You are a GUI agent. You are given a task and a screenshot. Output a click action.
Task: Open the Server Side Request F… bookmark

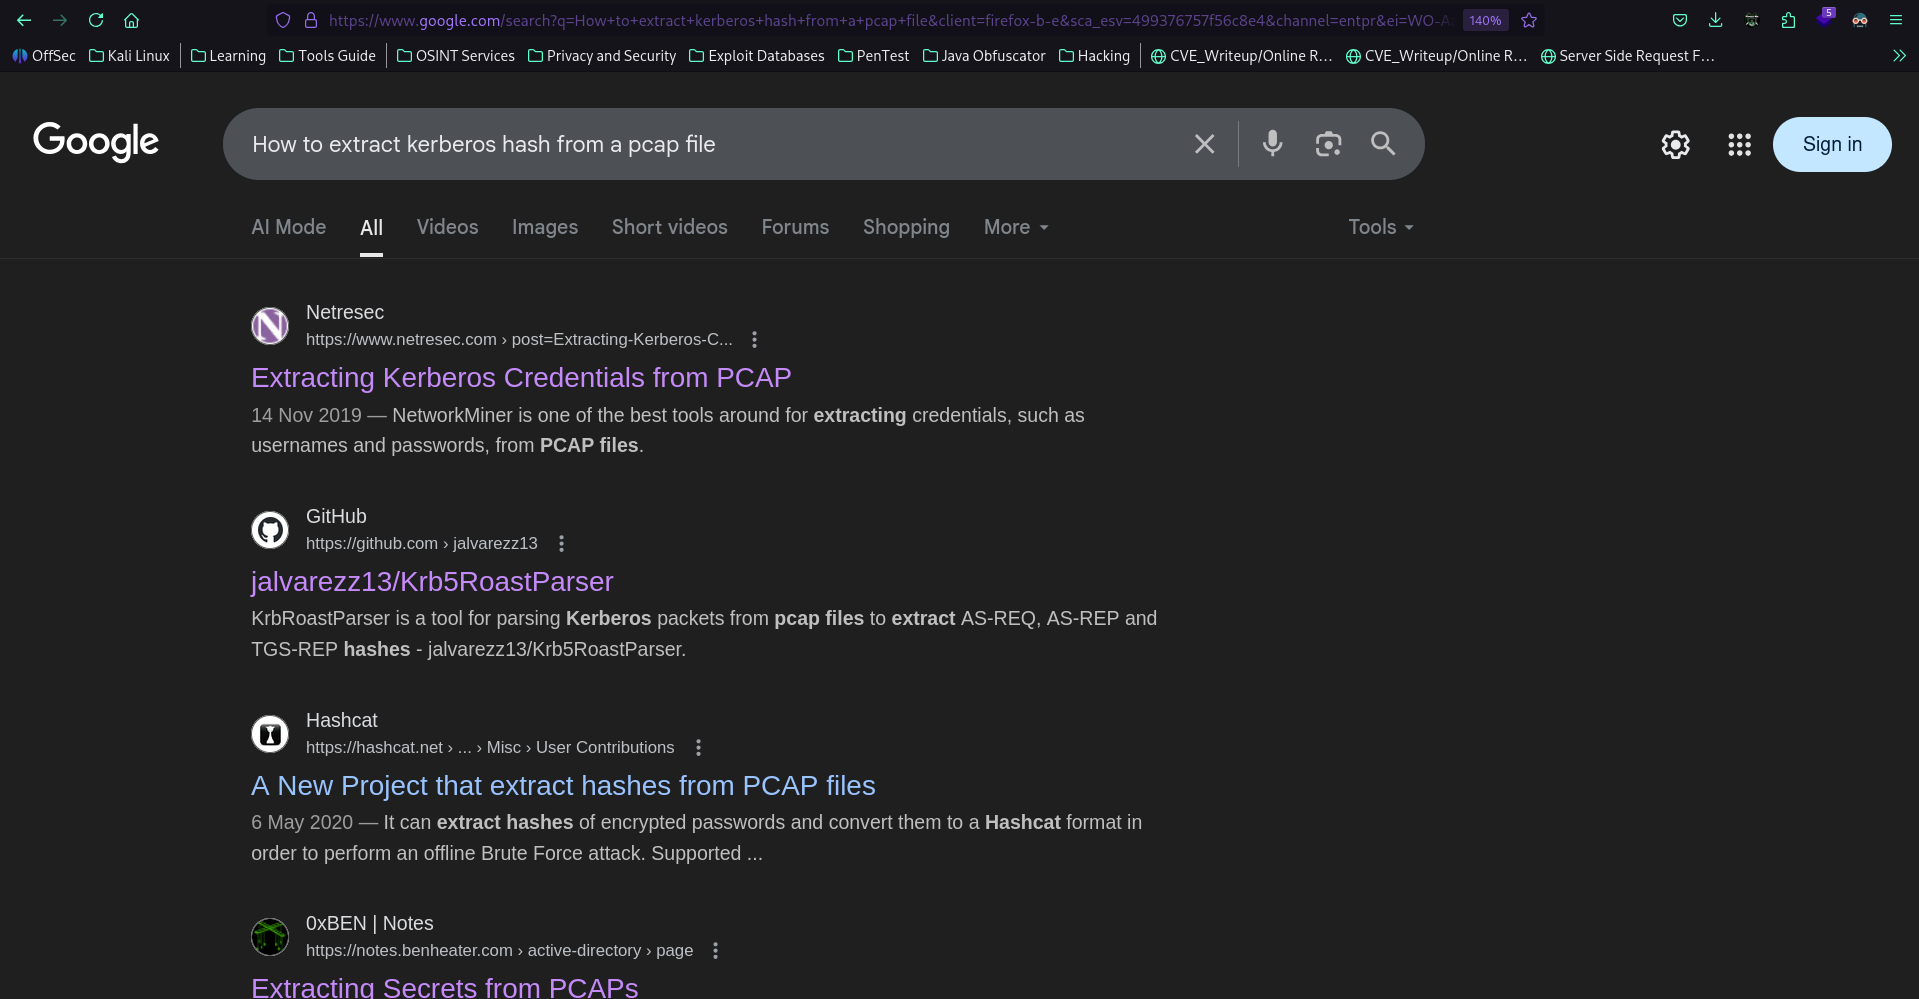coord(1628,56)
